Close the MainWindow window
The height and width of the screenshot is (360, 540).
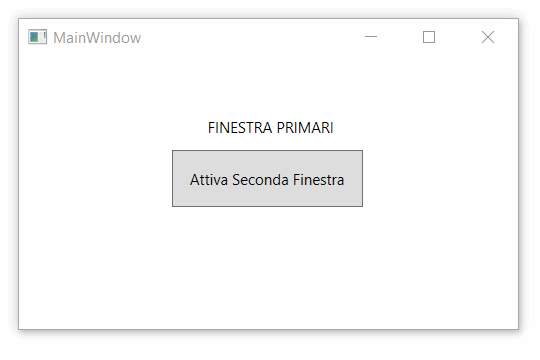tap(488, 37)
